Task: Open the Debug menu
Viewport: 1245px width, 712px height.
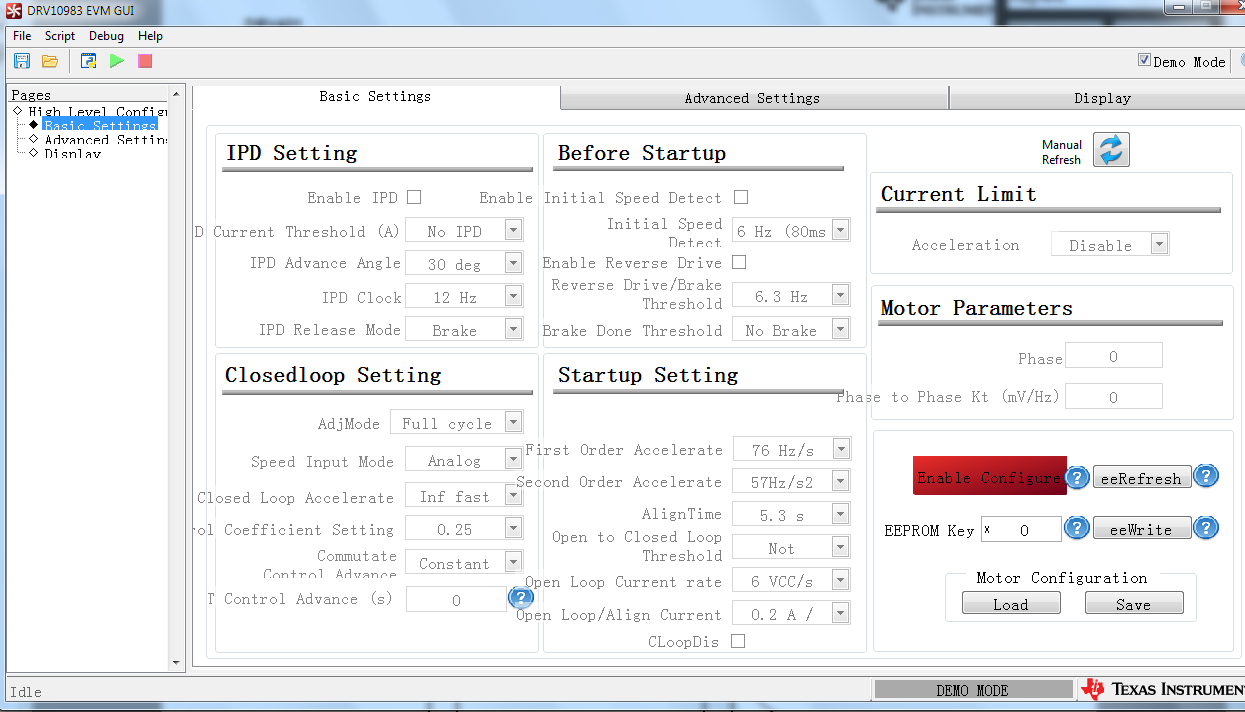Action: point(107,36)
